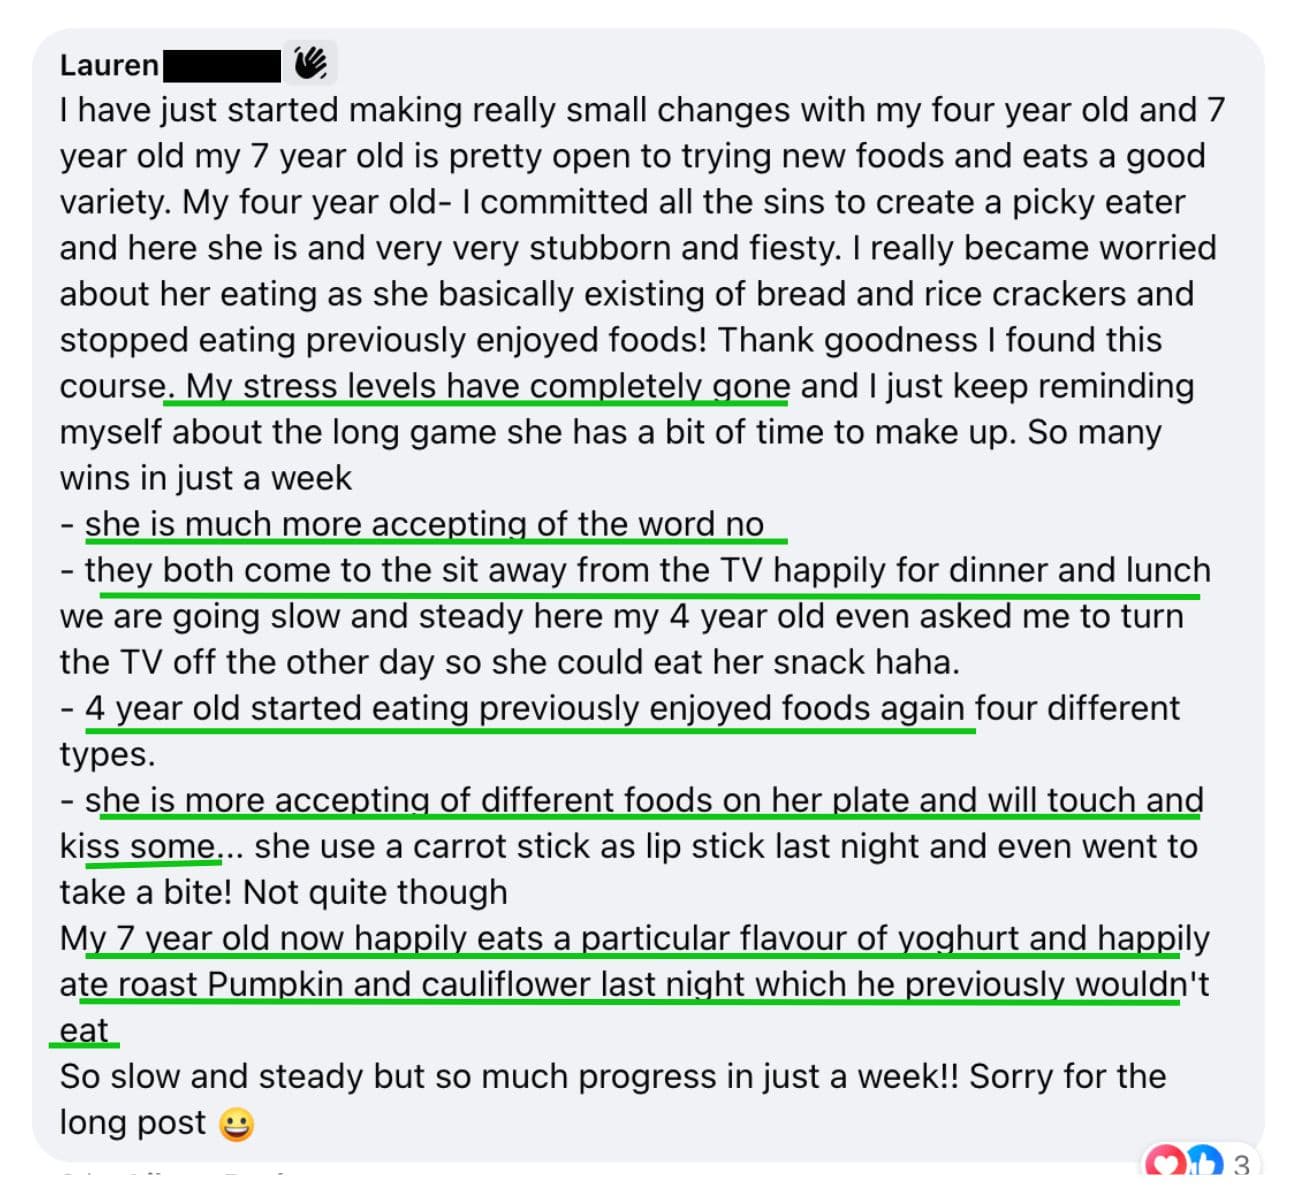Click the waving hand badge icon
The height and width of the screenshot is (1200, 1300).
[310, 63]
